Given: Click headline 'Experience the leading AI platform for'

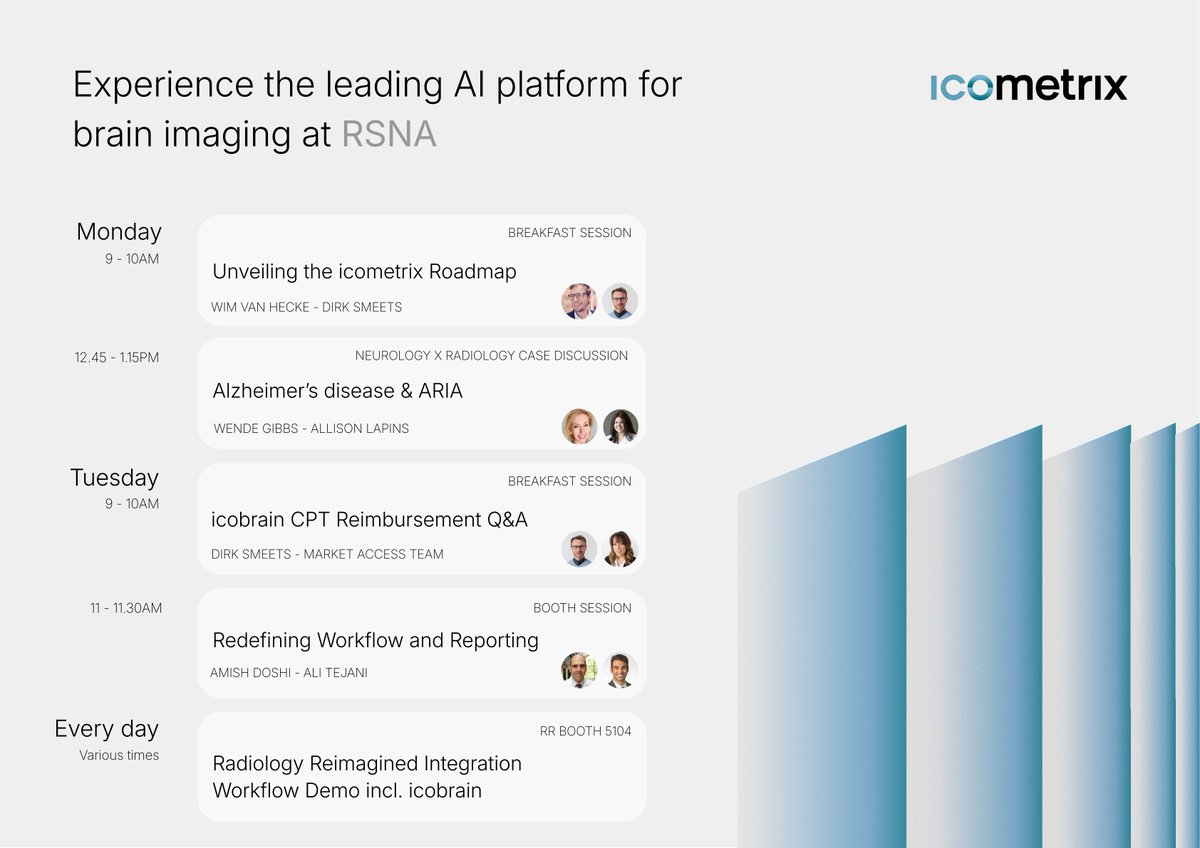Looking at the screenshot, I should click(377, 86).
